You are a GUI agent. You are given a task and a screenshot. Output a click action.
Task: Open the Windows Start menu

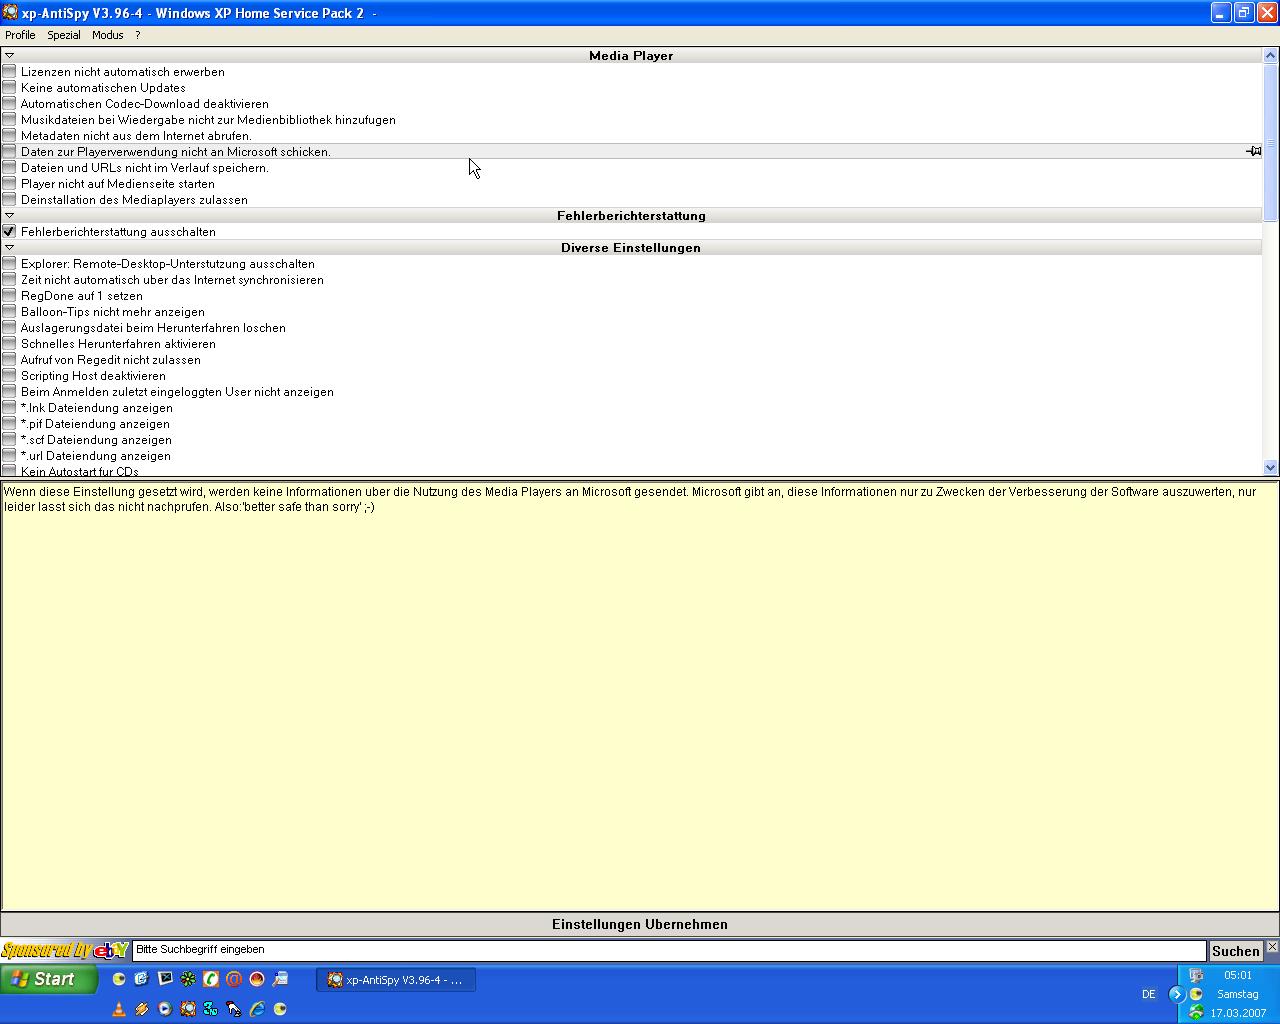tap(49, 979)
